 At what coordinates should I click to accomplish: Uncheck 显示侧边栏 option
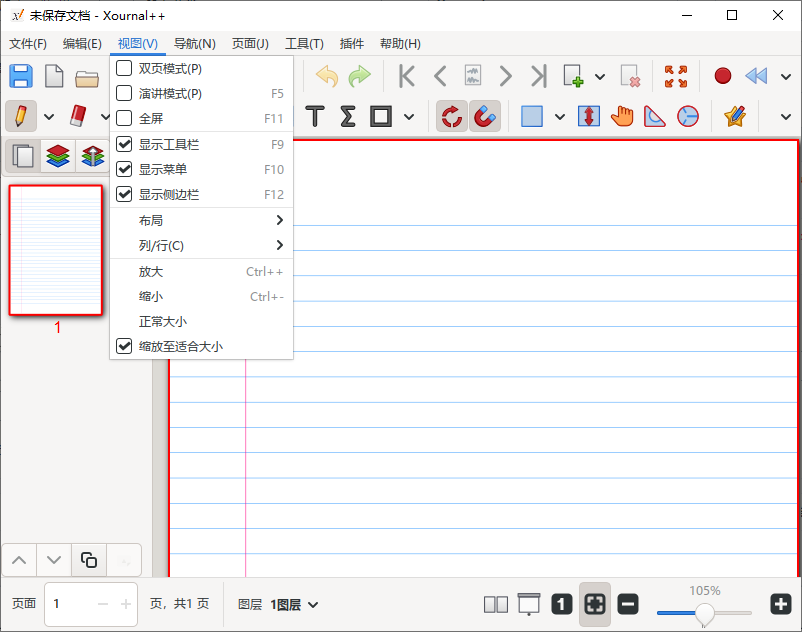coord(202,194)
